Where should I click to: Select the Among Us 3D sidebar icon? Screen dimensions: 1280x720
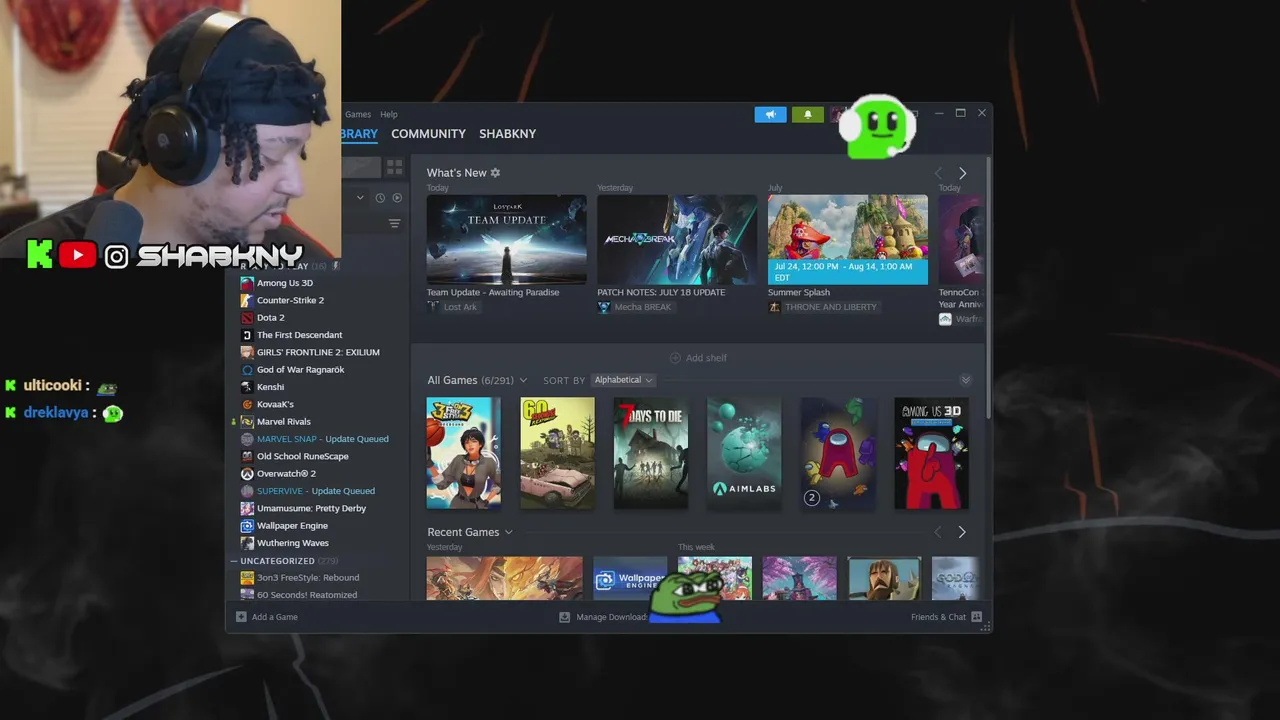(247, 283)
